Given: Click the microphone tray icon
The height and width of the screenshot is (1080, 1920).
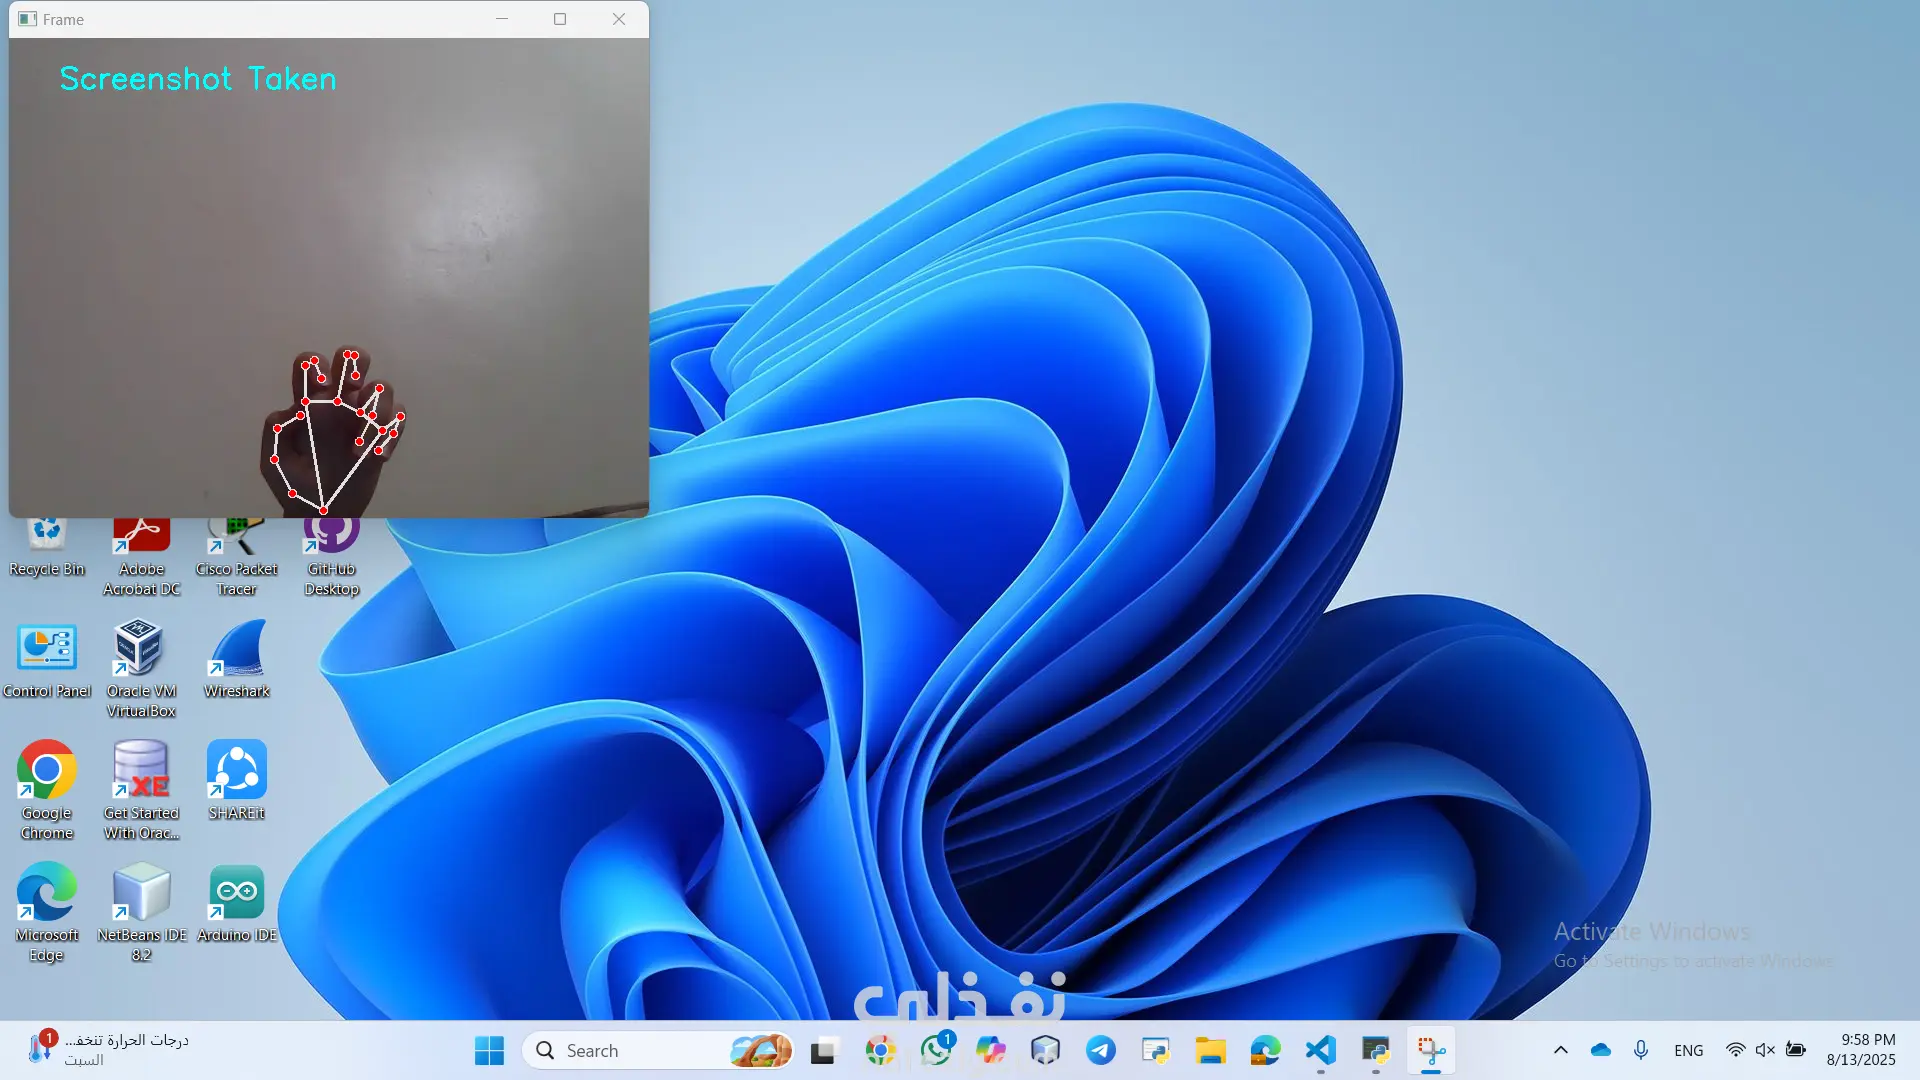Looking at the screenshot, I should coord(1641,1050).
